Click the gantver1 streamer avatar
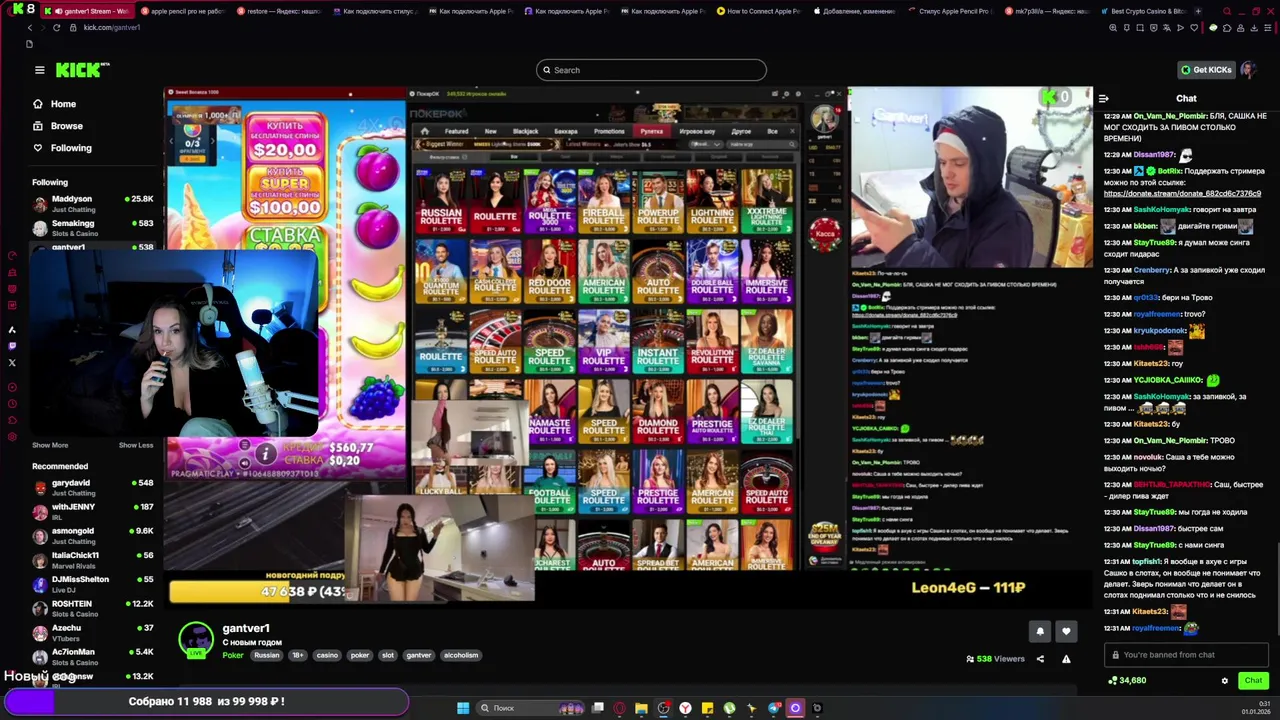 tap(196, 639)
